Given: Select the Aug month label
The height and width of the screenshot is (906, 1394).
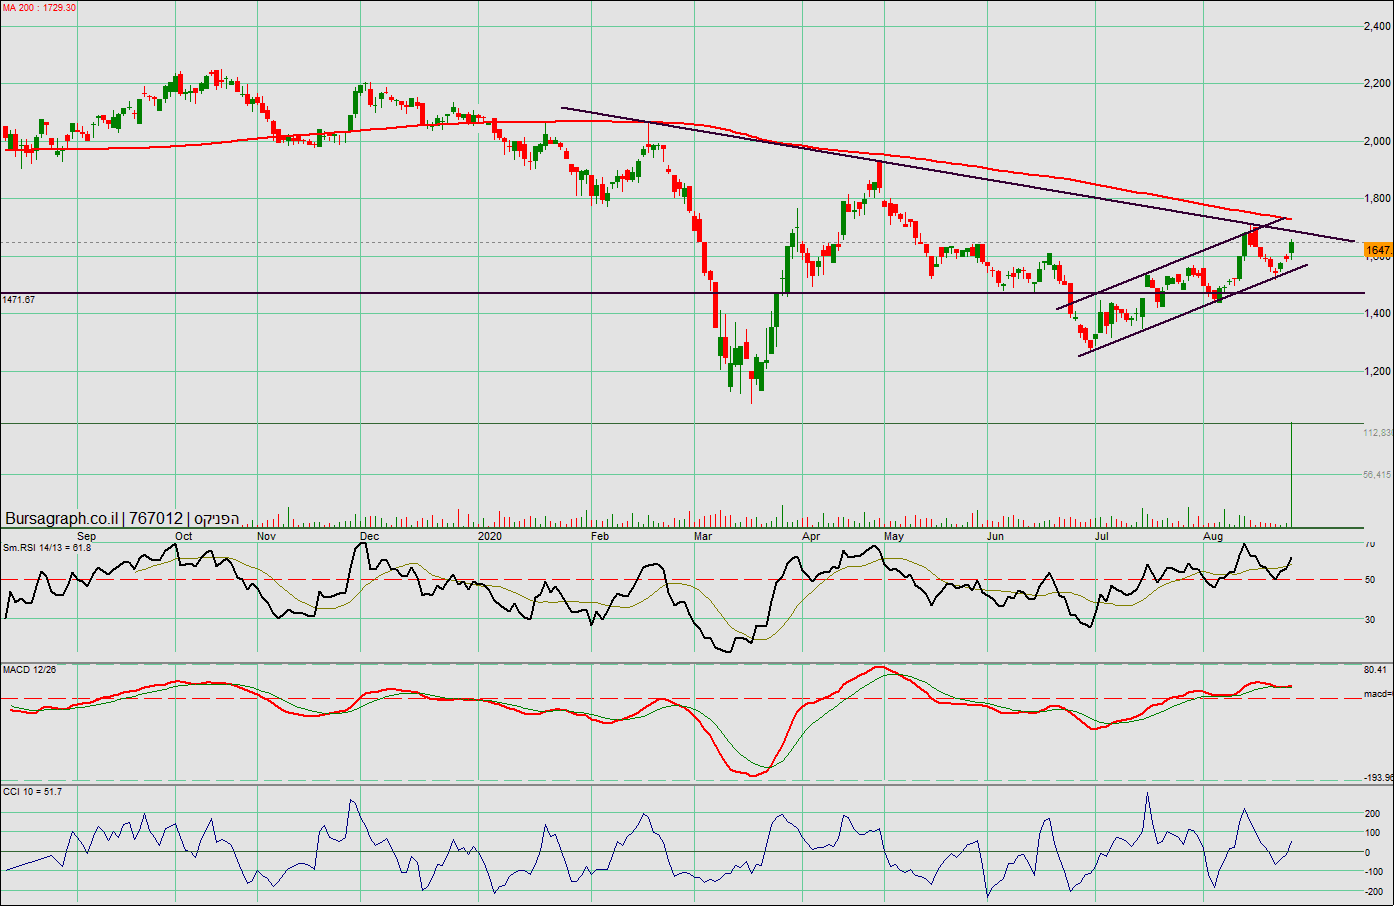Looking at the screenshot, I should click(x=1213, y=536).
